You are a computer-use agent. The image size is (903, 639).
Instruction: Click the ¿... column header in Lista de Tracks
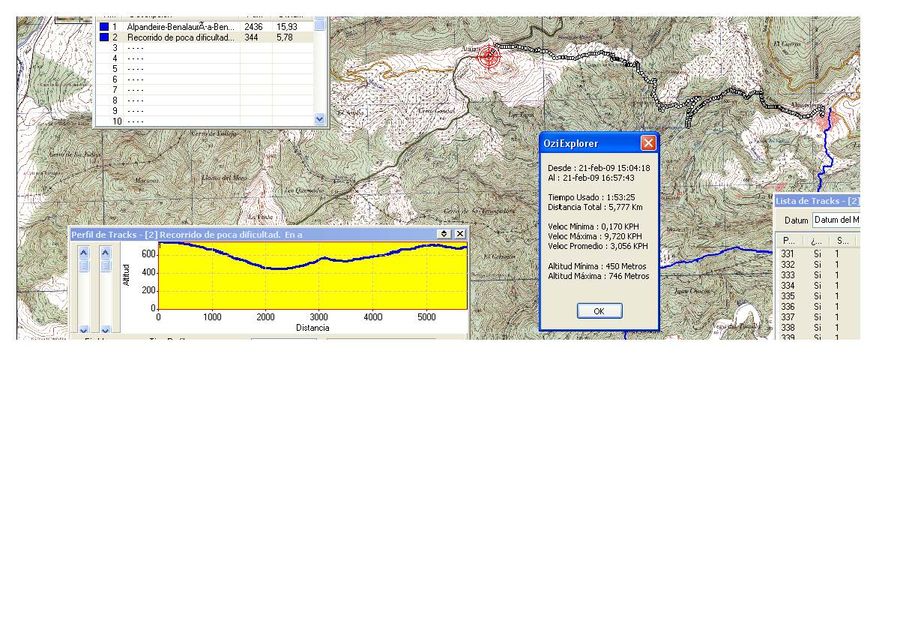(816, 241)
